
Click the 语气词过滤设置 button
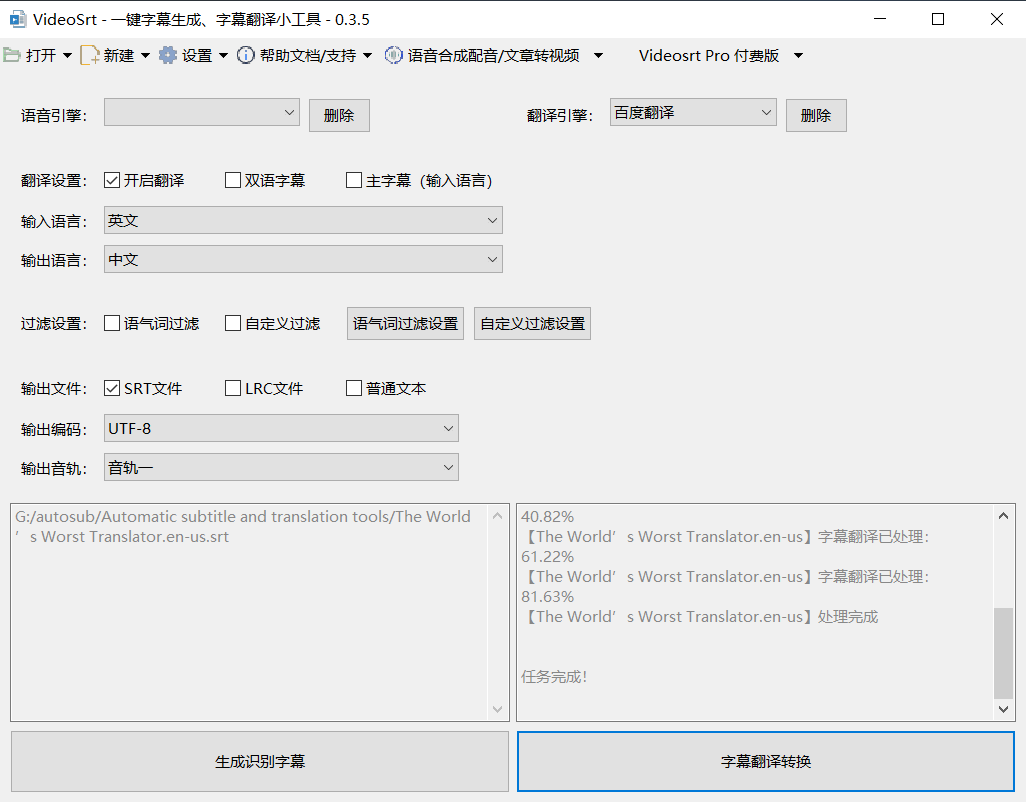(x=405, y=324)
